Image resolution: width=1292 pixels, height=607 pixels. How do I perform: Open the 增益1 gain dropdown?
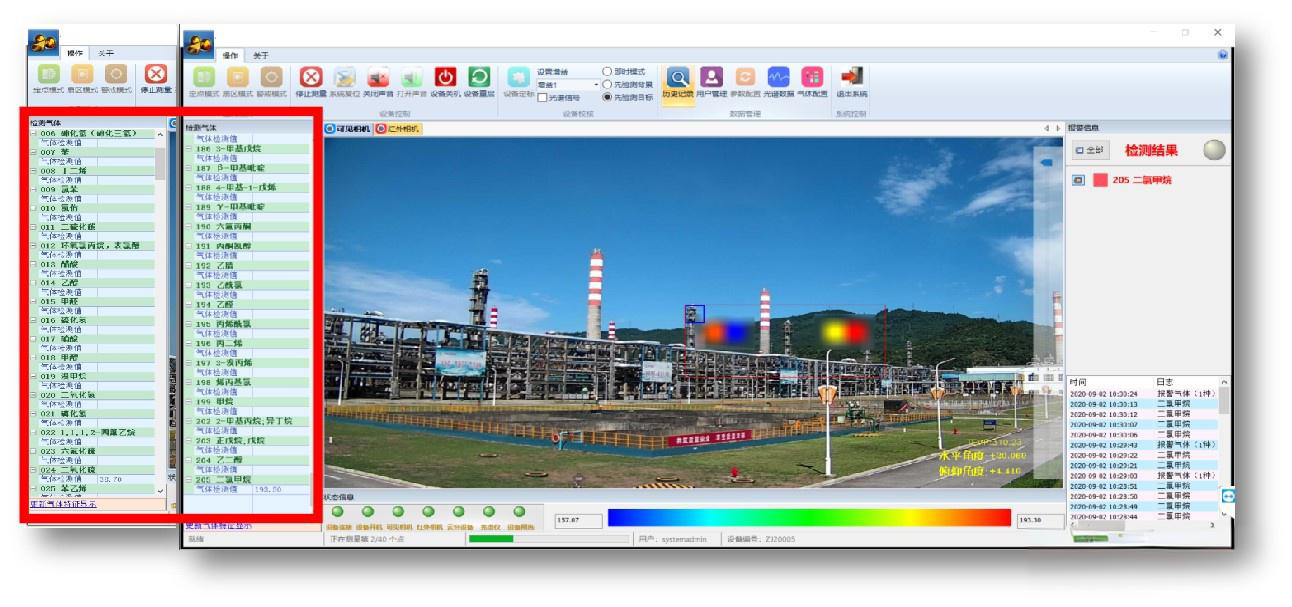point(597,84)
